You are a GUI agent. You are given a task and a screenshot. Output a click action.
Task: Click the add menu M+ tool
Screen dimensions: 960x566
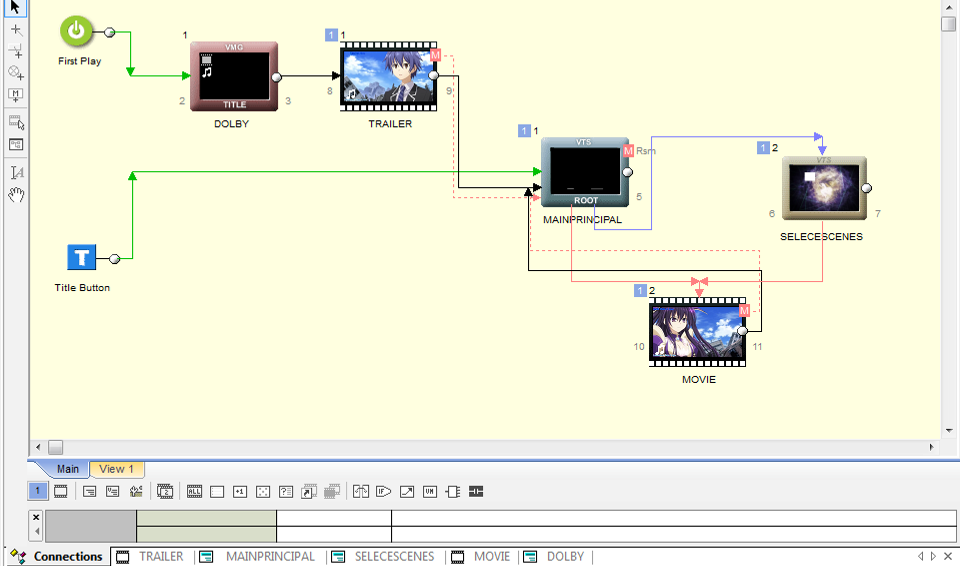click(x=16, y=95)
